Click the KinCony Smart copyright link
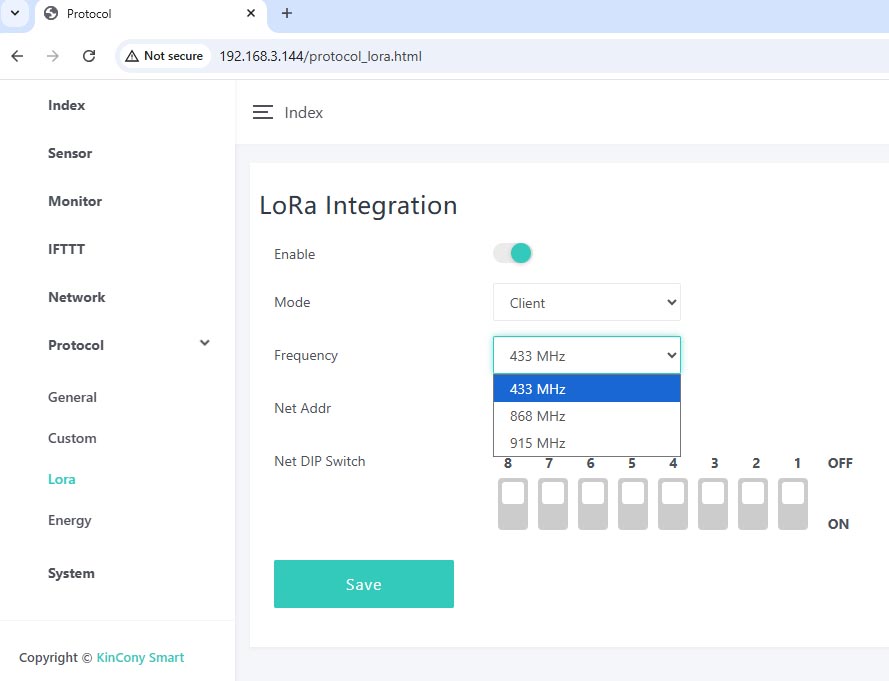 [140, 657]
